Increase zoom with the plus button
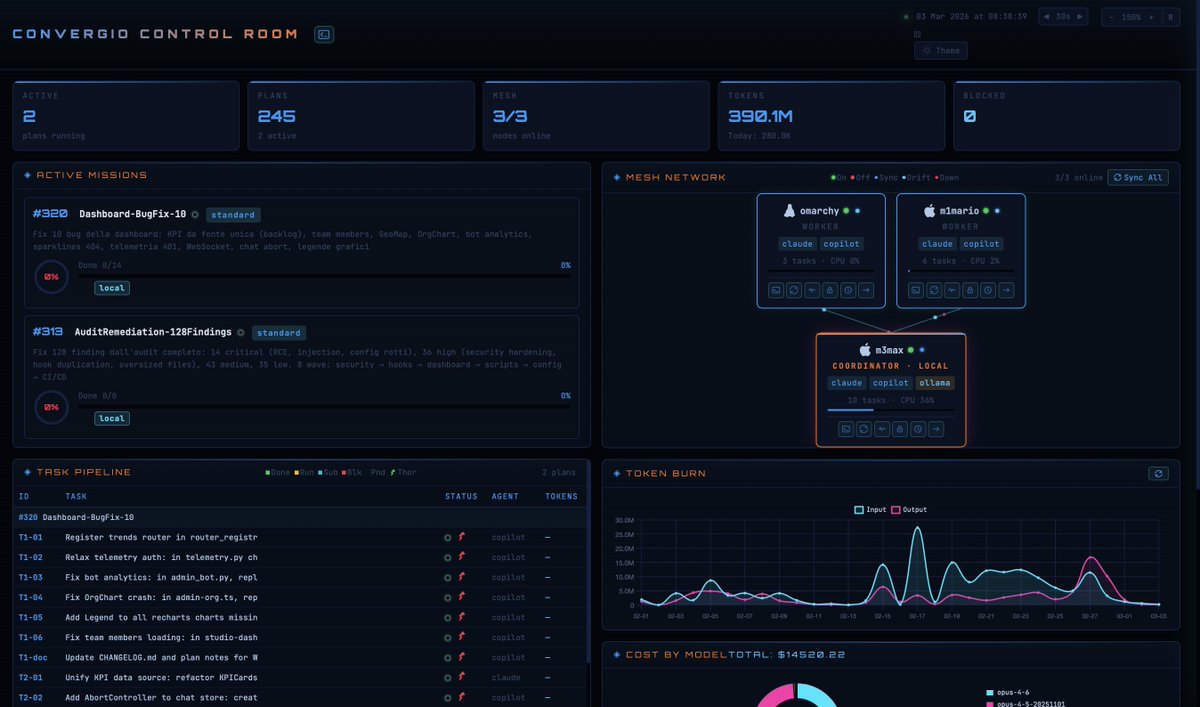The width and height of the screenshot is (1200, 707). click(x=1150, y=17)
